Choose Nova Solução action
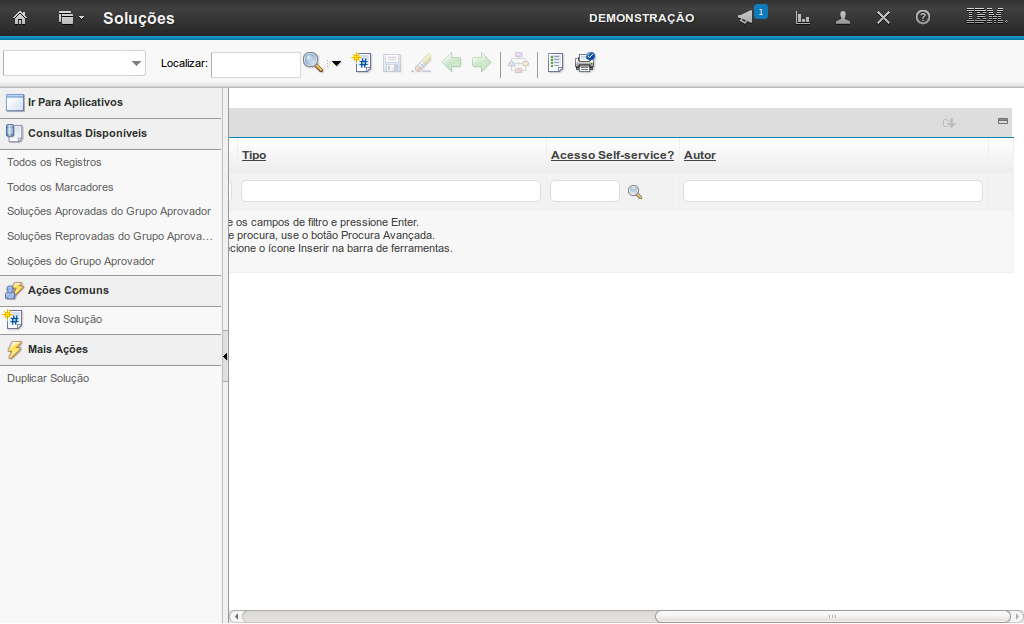This screenshot has height=624, width=1024. [x=67, y=319]
